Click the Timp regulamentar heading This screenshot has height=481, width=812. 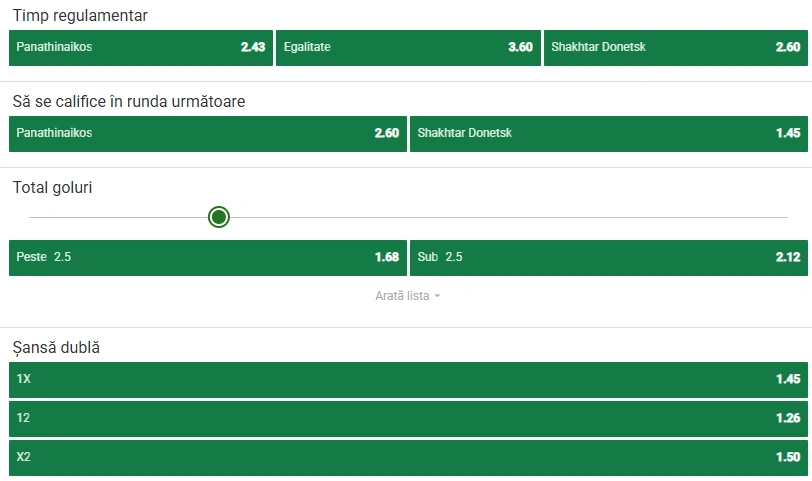coord(80,16)
